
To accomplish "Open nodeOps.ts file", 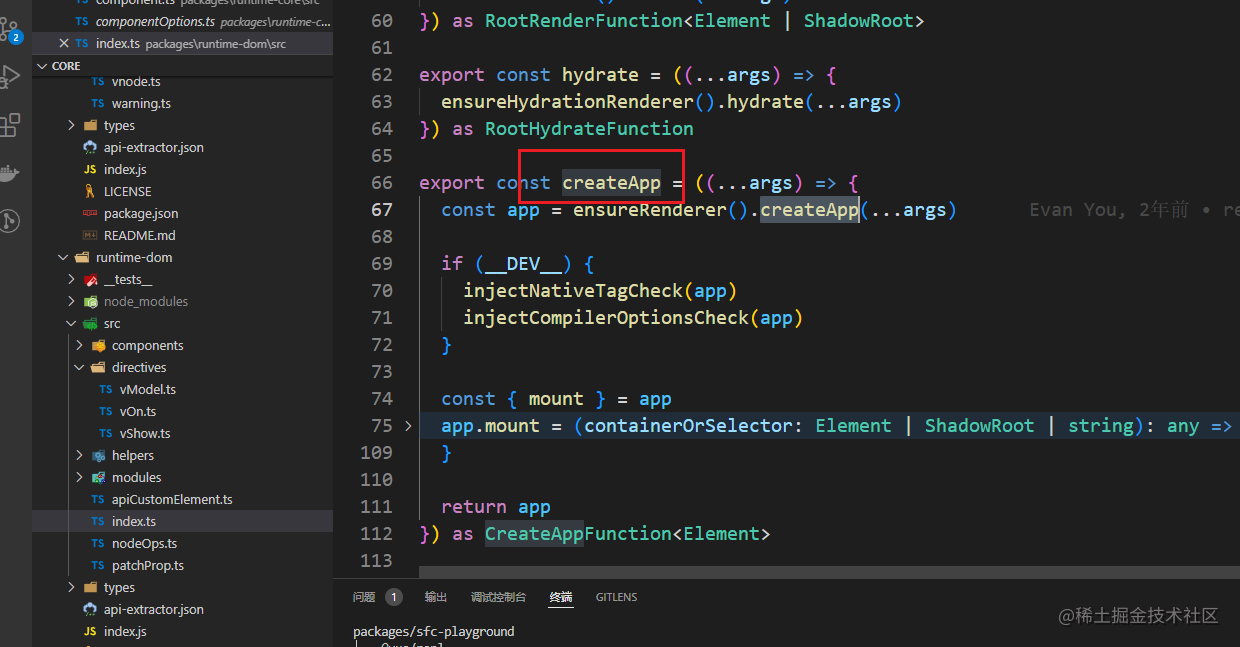I will coord(144,544).
